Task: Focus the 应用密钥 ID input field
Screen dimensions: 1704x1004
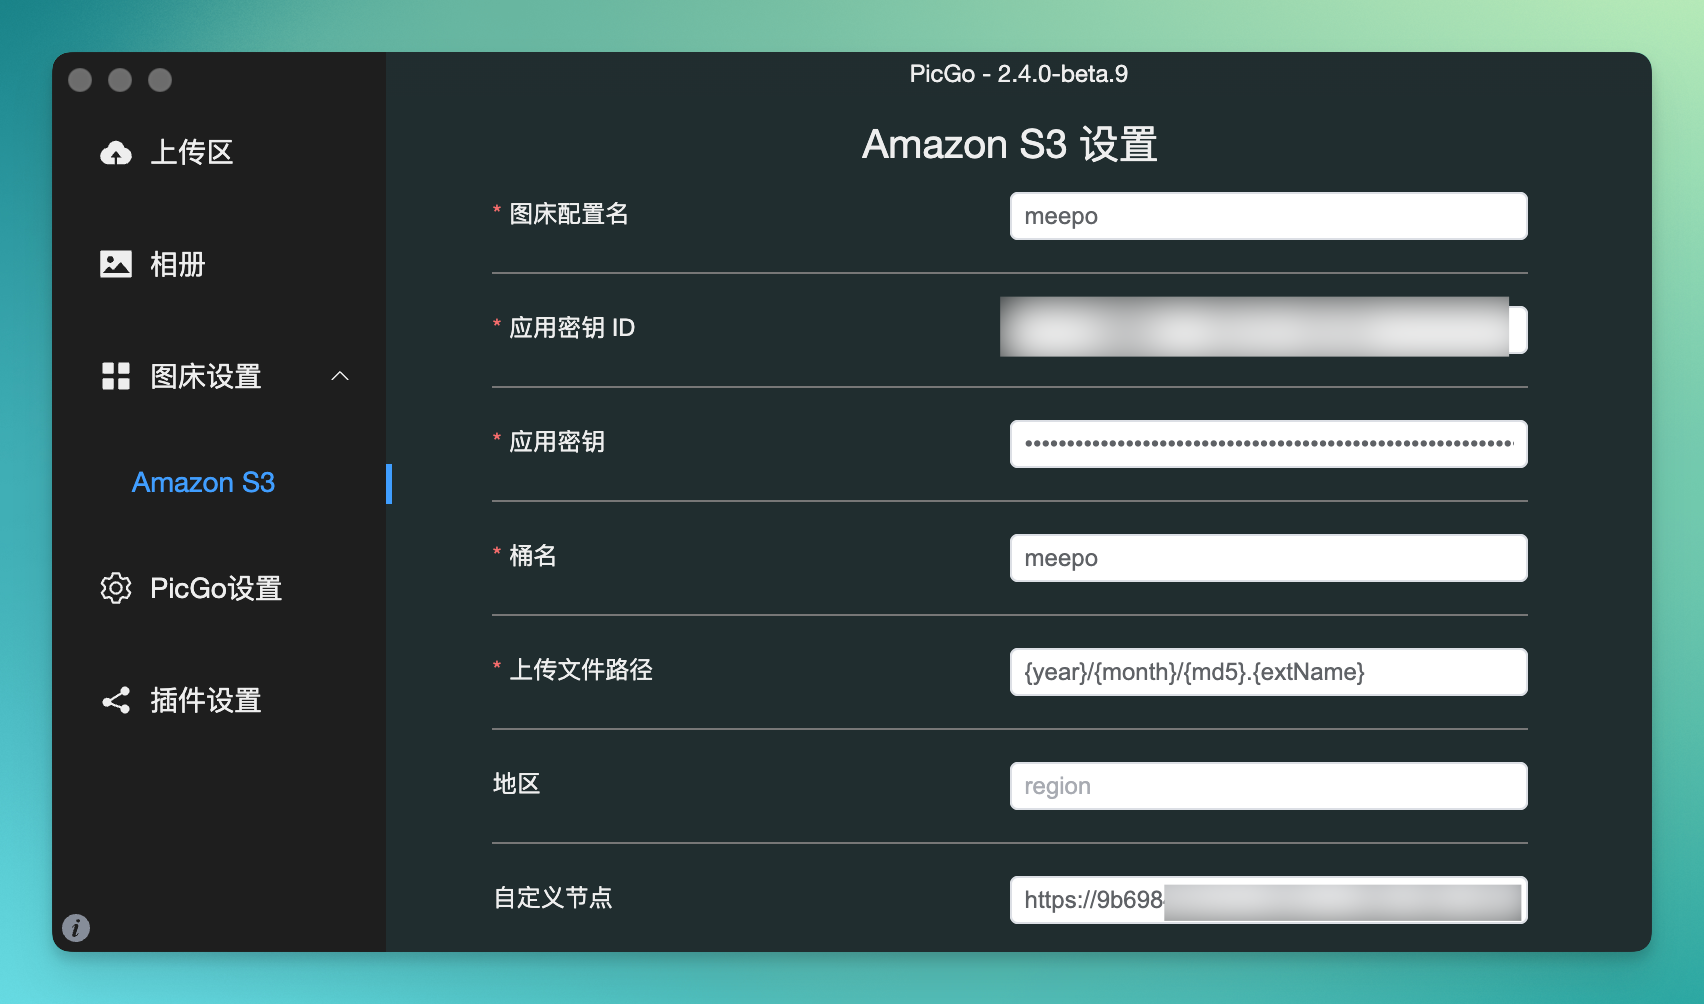Action: [1269, 330]
